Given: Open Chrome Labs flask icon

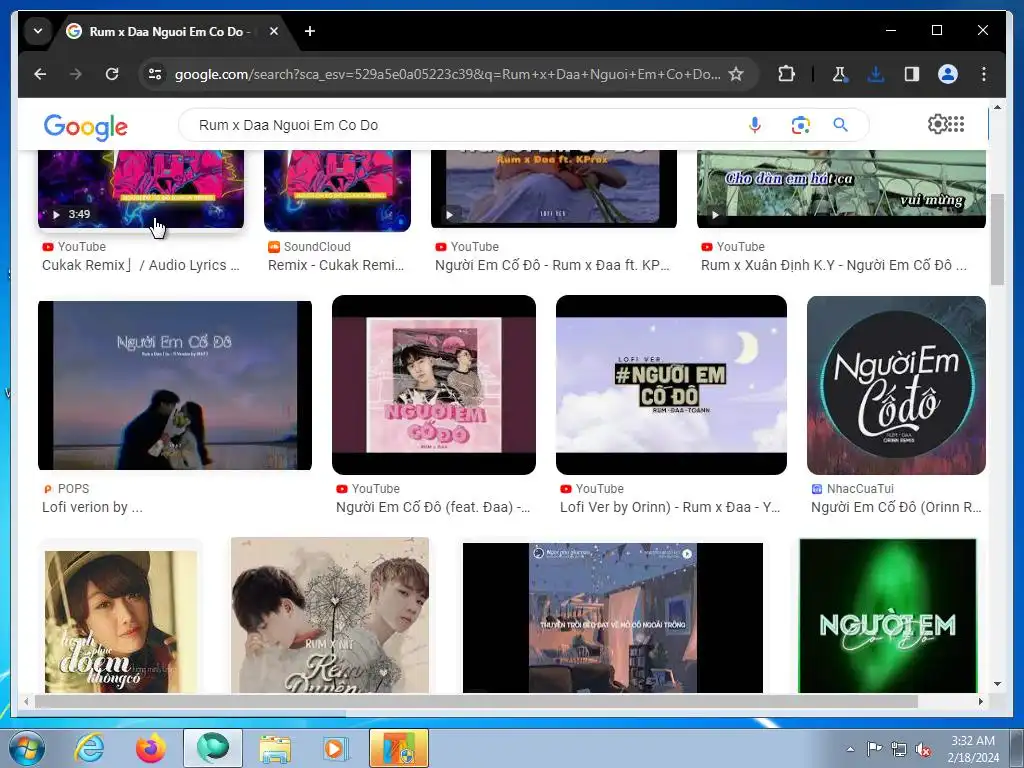Looking at the screenshot, I should (x=839, y=74).
